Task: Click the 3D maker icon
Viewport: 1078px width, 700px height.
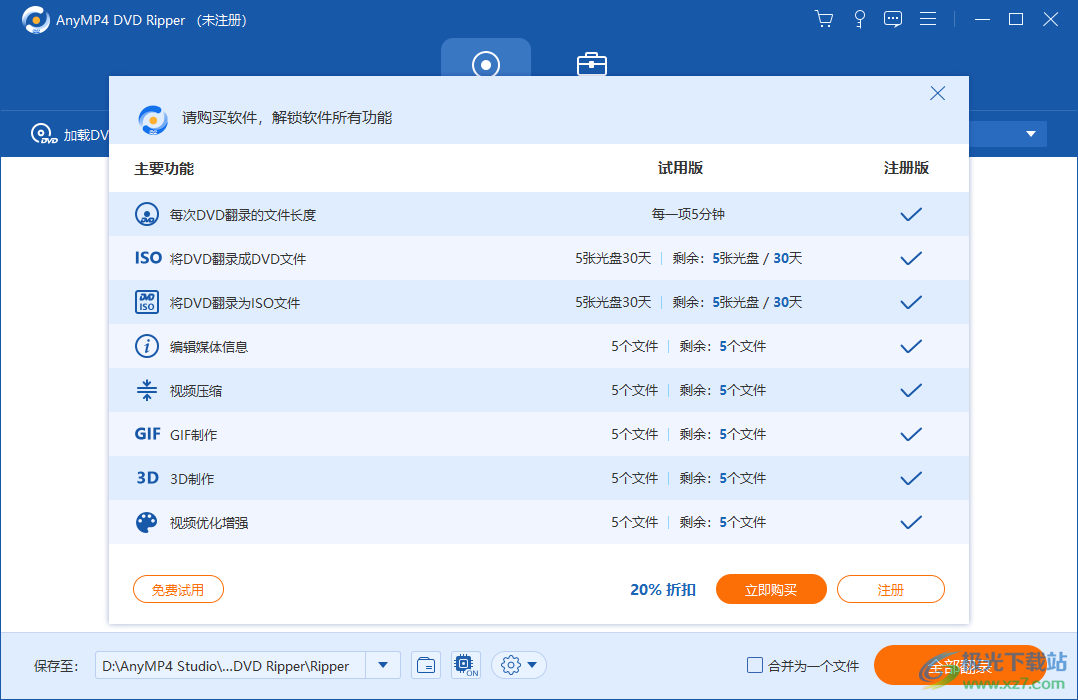Action: point(147,478)
